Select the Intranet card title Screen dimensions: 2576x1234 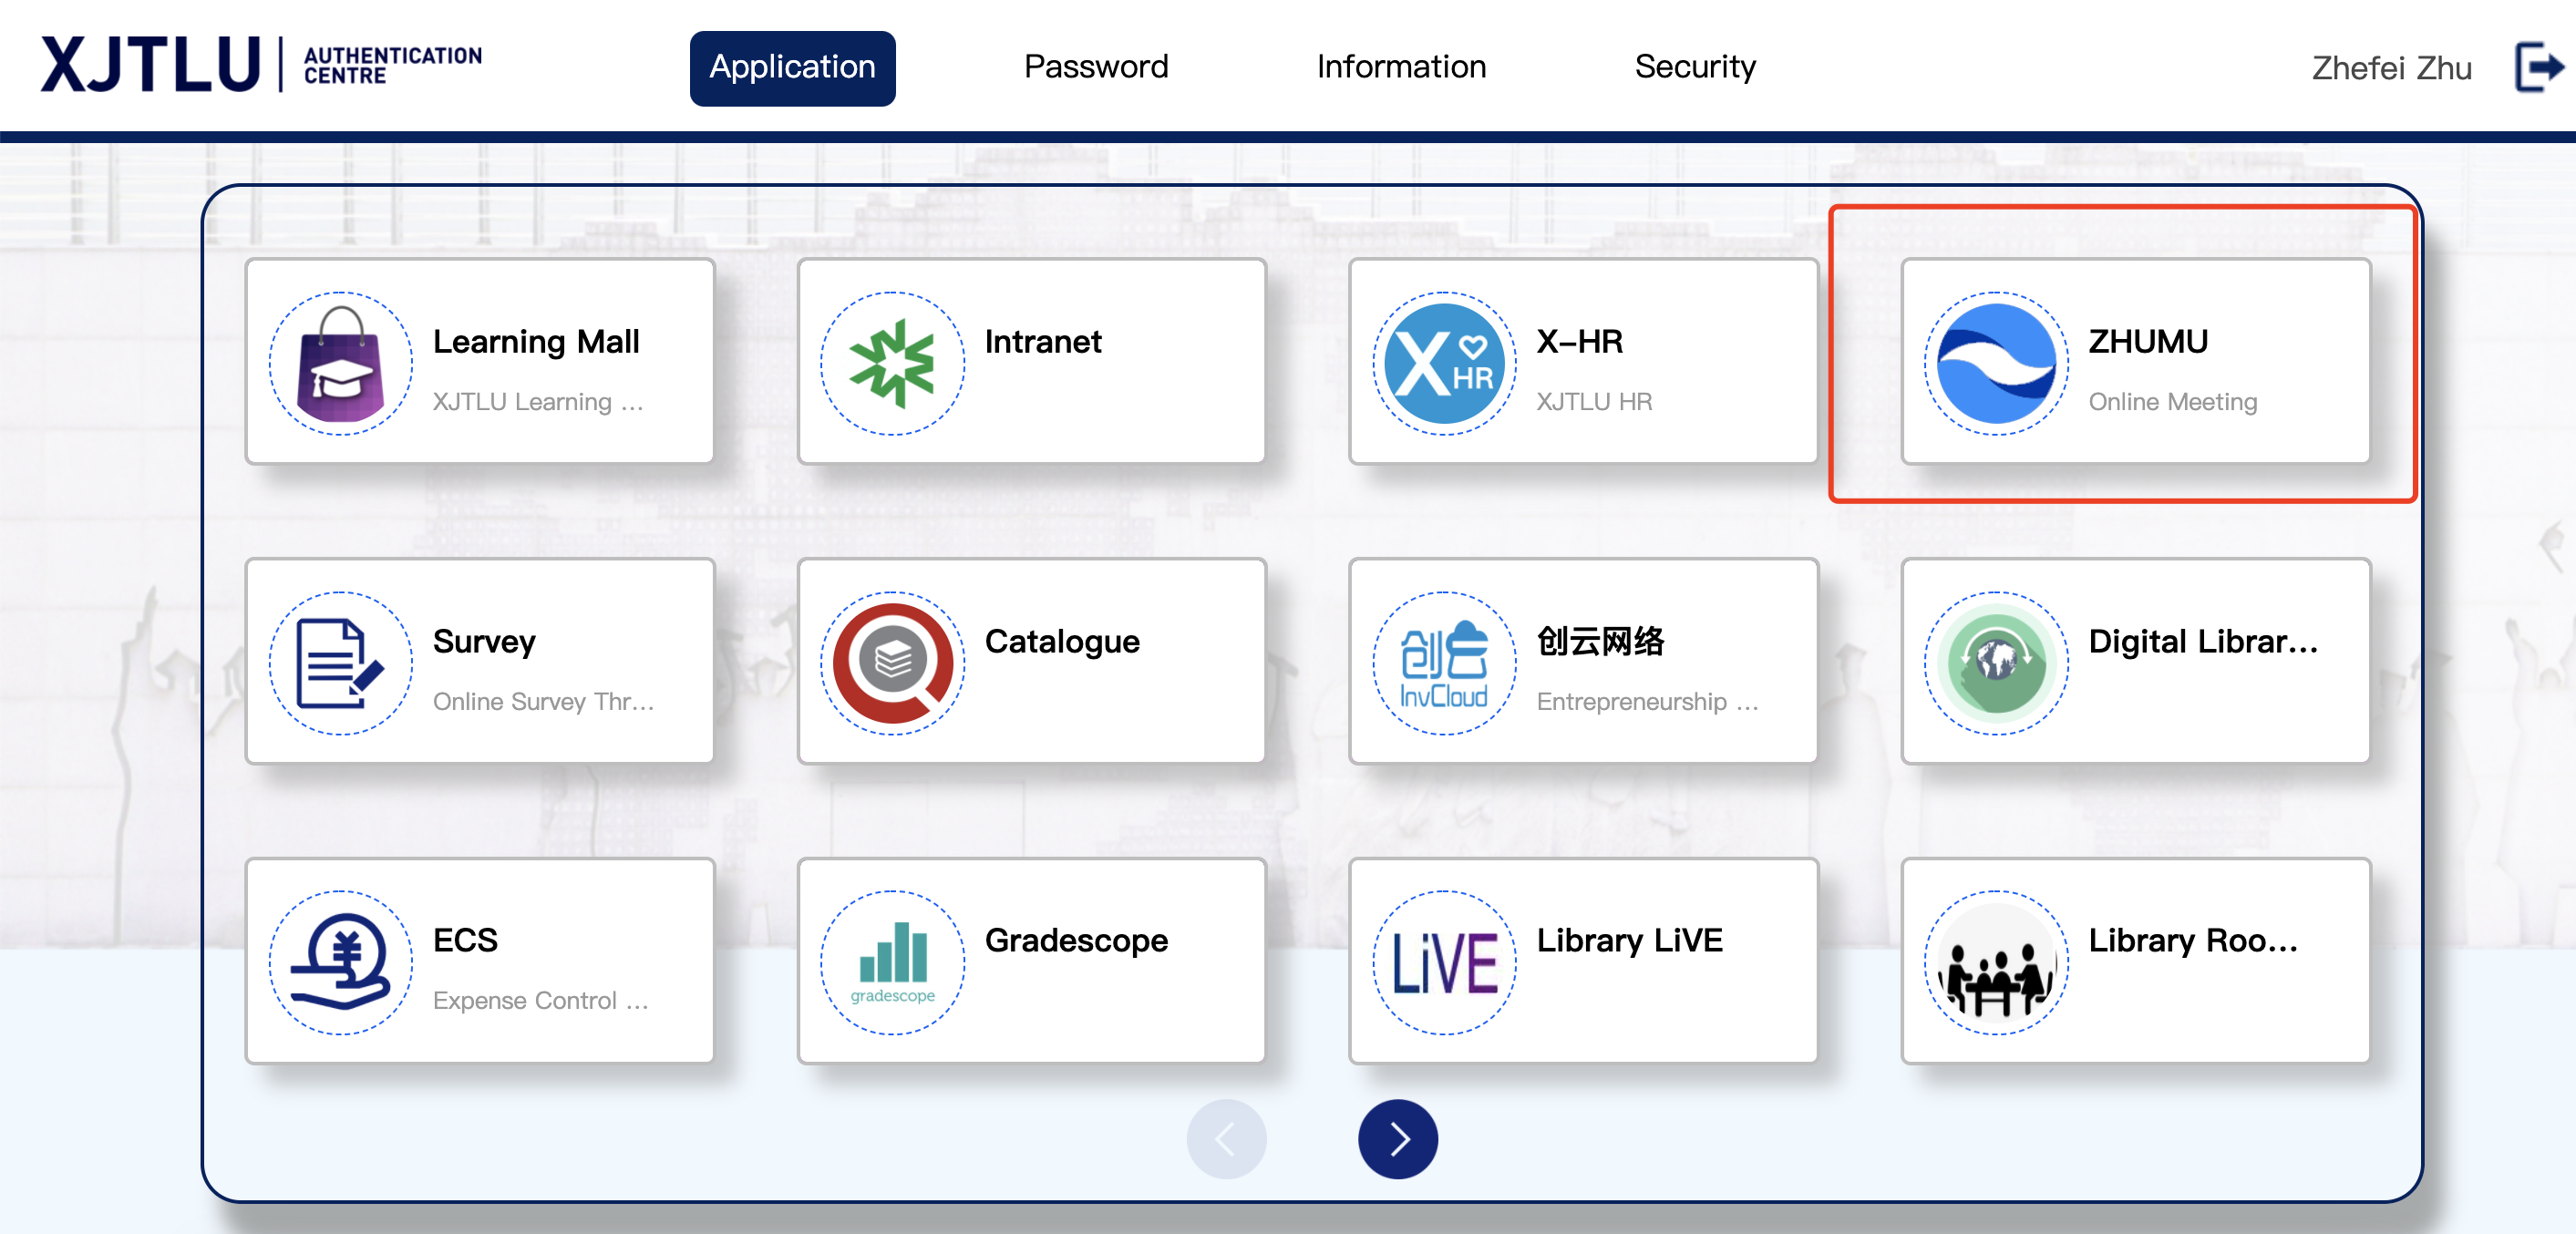[1043, 342]
